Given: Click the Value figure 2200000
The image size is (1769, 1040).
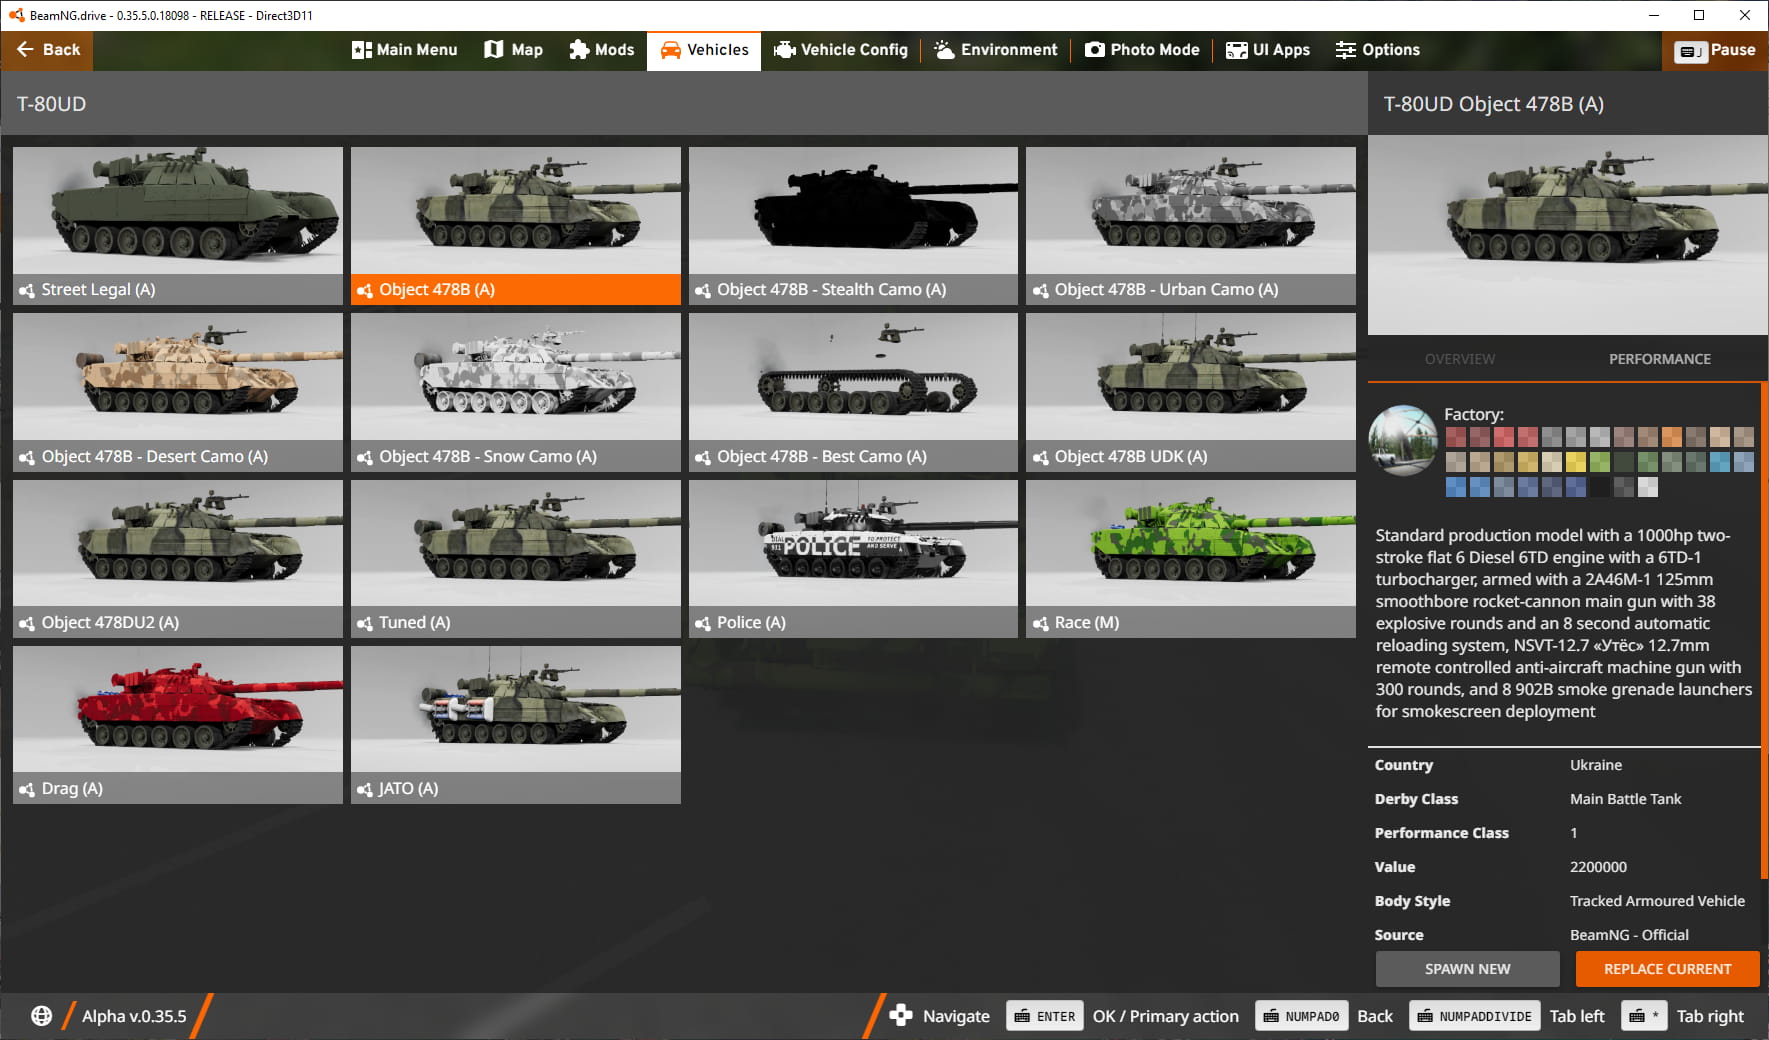Looking at the screenshot, I should click(x=1598, y=867).
